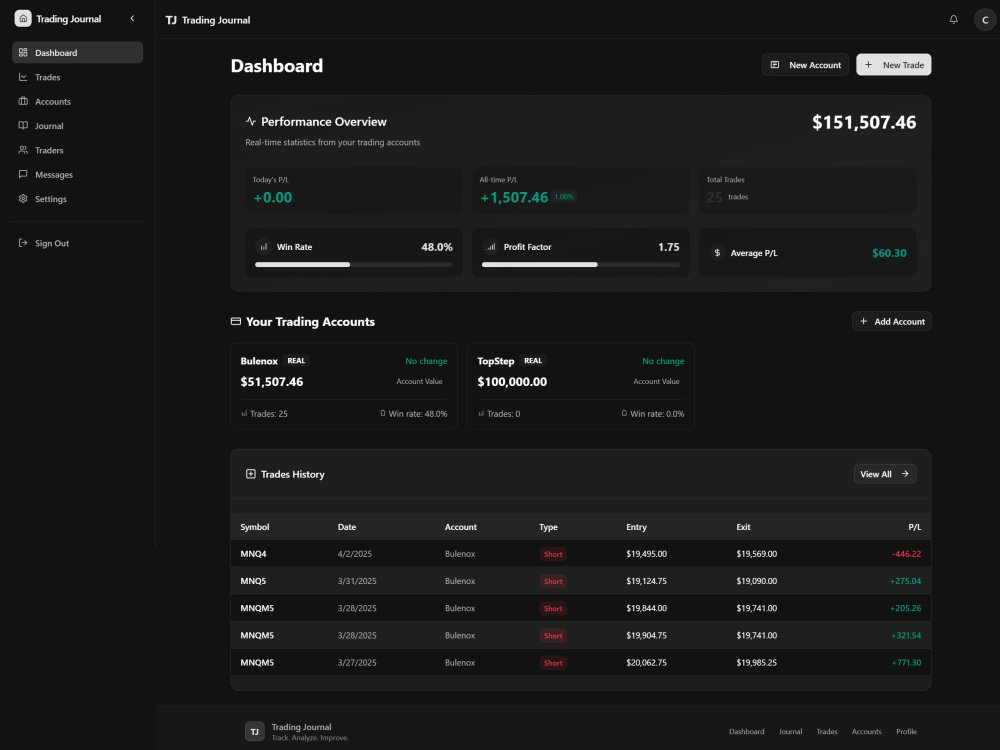Click the Sign Out arrow icon
This screenshot has width=1000, height=750.
tap(23, 242)
